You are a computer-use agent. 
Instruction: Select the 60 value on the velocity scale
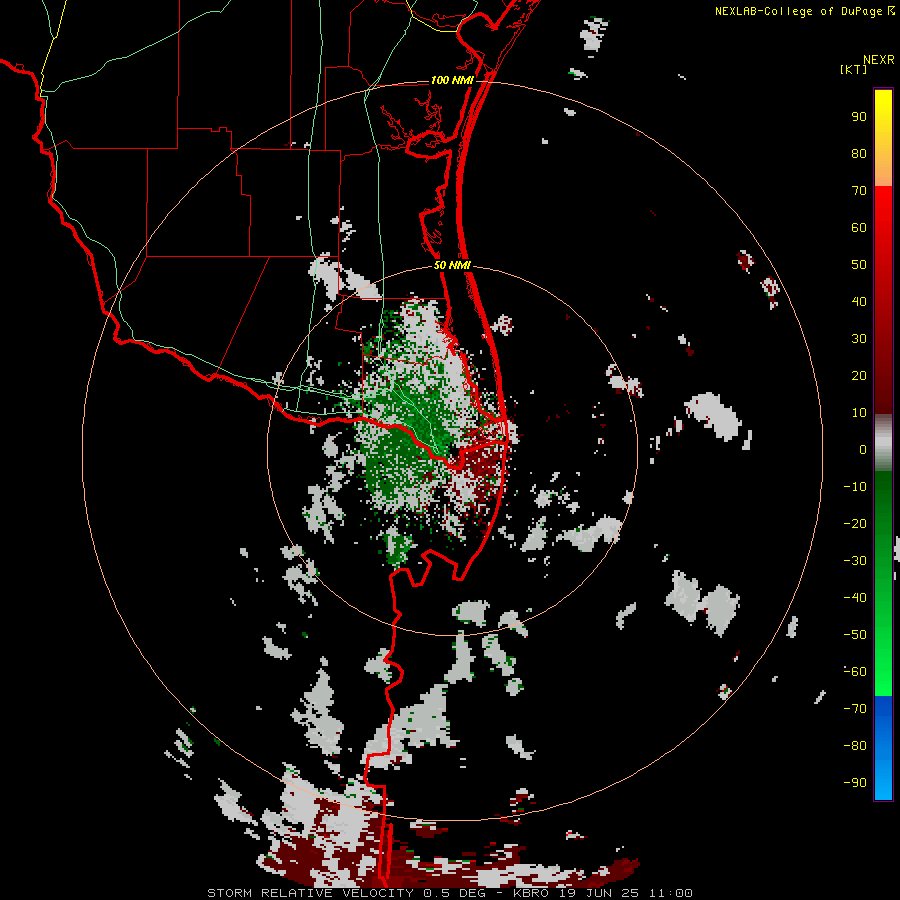[859, 227]
